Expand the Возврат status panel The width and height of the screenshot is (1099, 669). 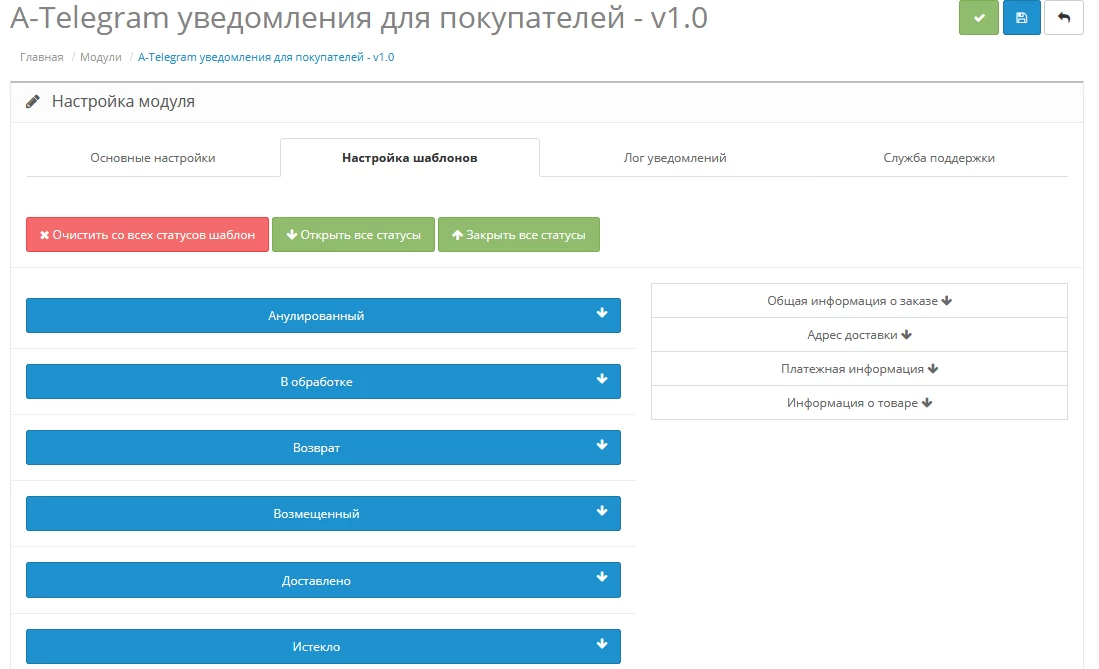point(323,447)
